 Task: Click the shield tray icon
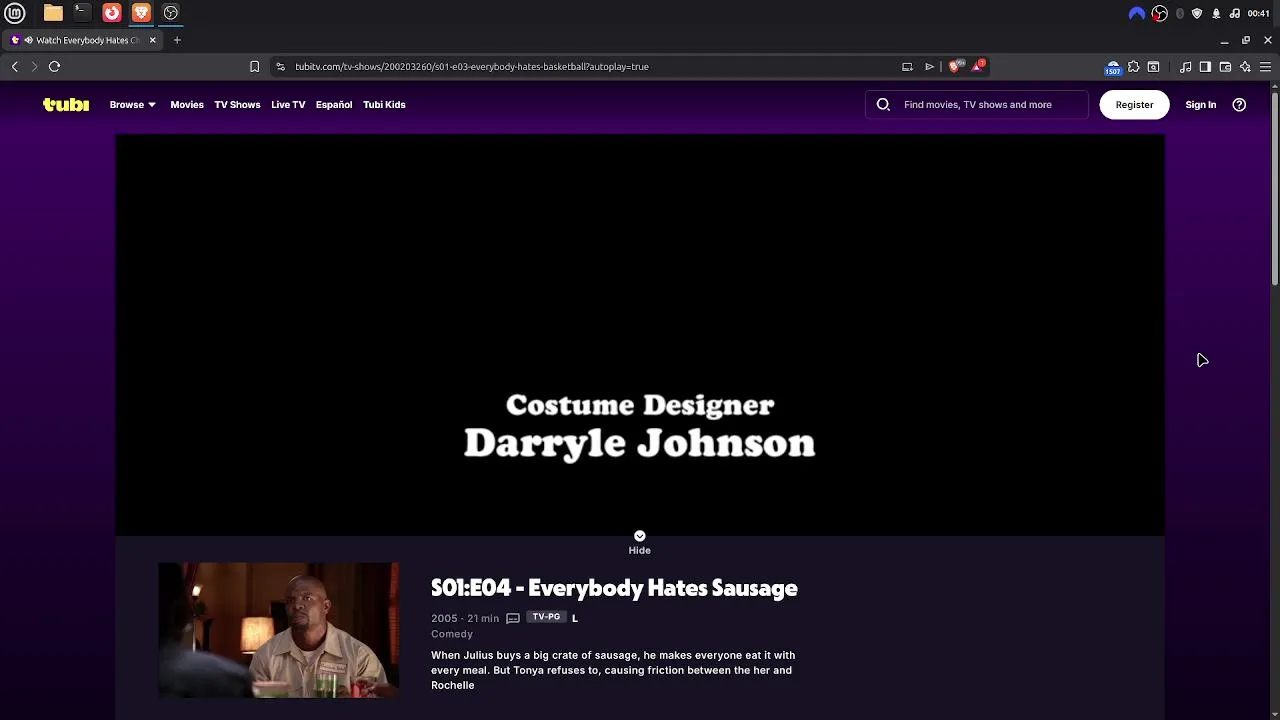click(x=1197, y=13)
